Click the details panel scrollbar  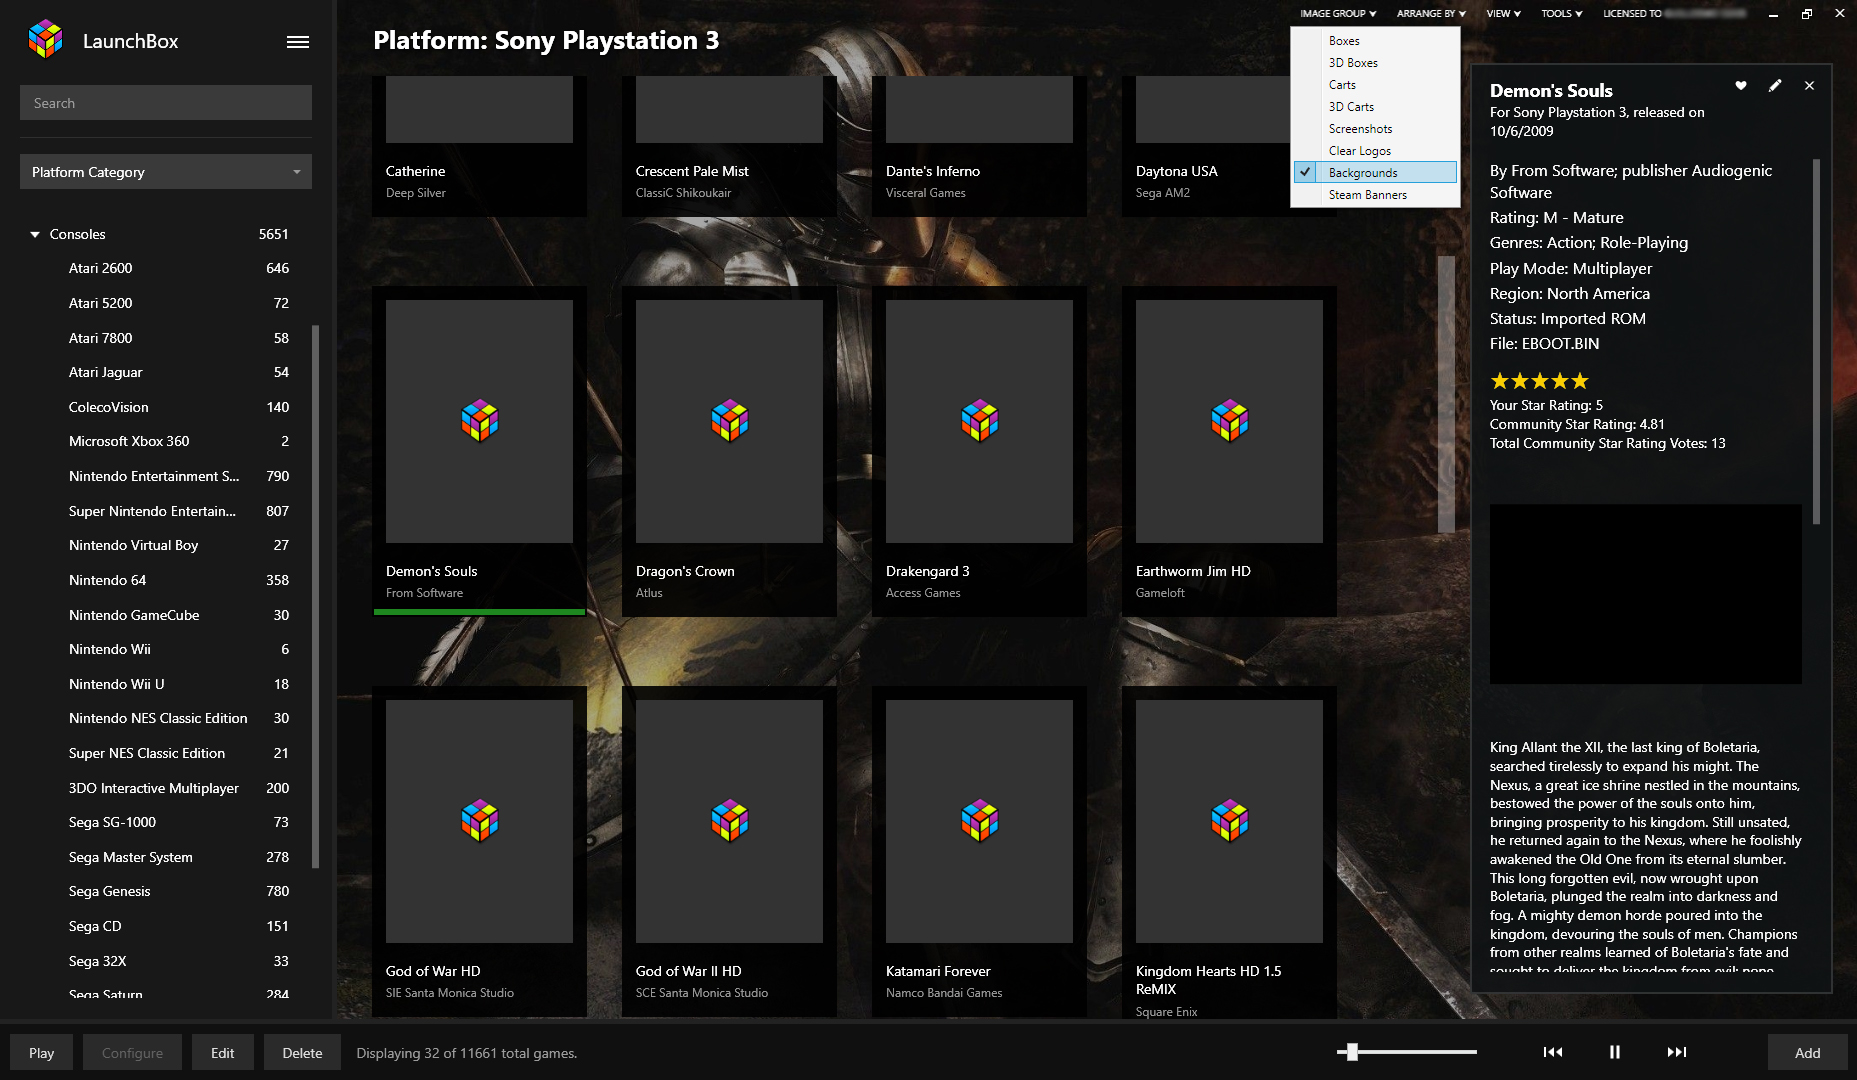[1816, 340]
